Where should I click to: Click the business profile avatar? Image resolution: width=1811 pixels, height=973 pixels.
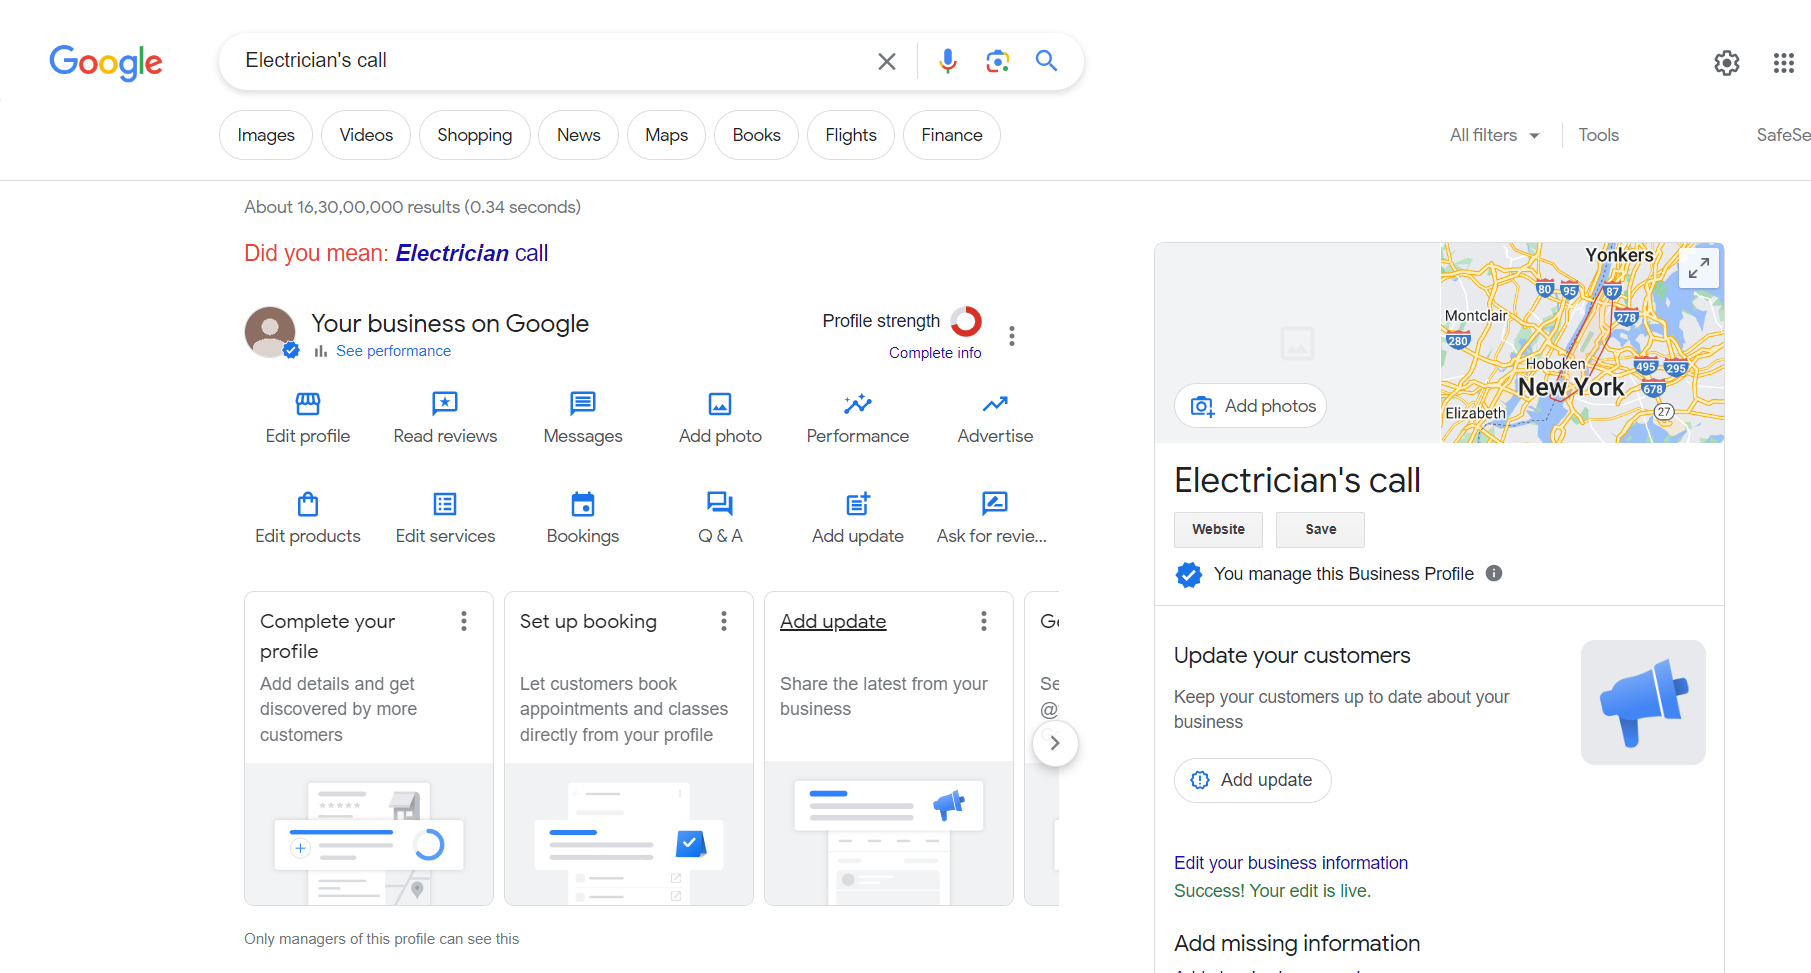(270, 332)
